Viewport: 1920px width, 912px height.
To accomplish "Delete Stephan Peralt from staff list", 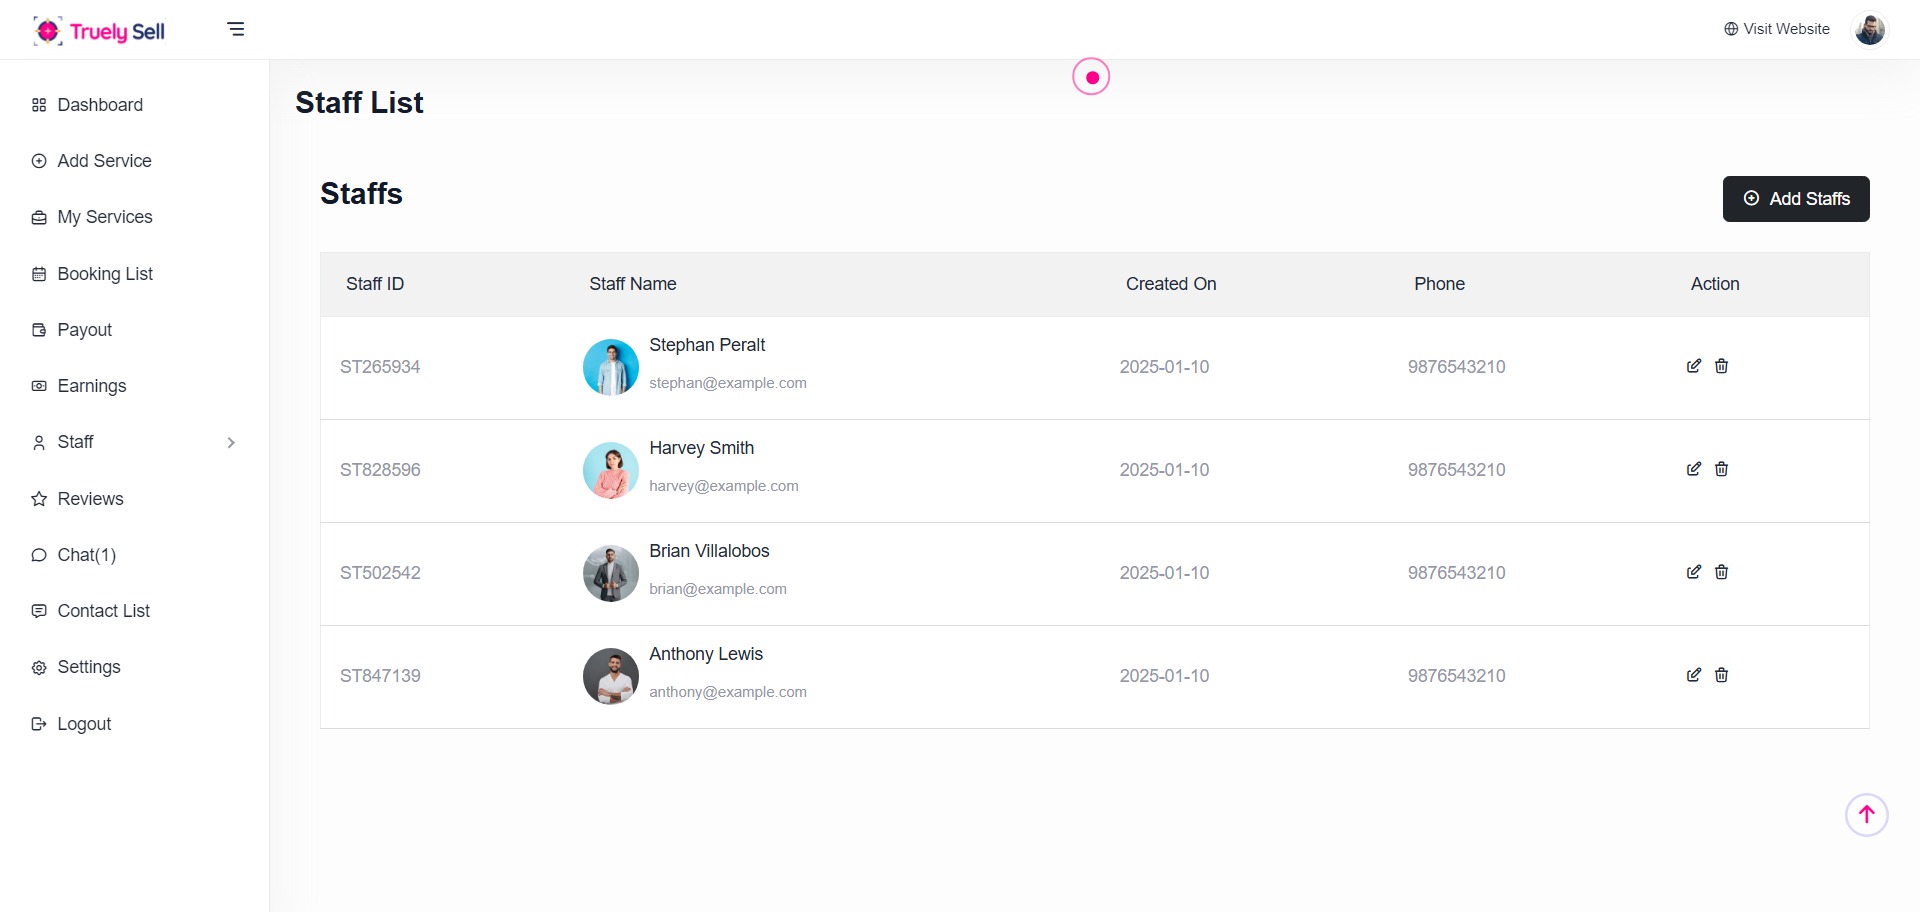I will [x=1721, y=366].
